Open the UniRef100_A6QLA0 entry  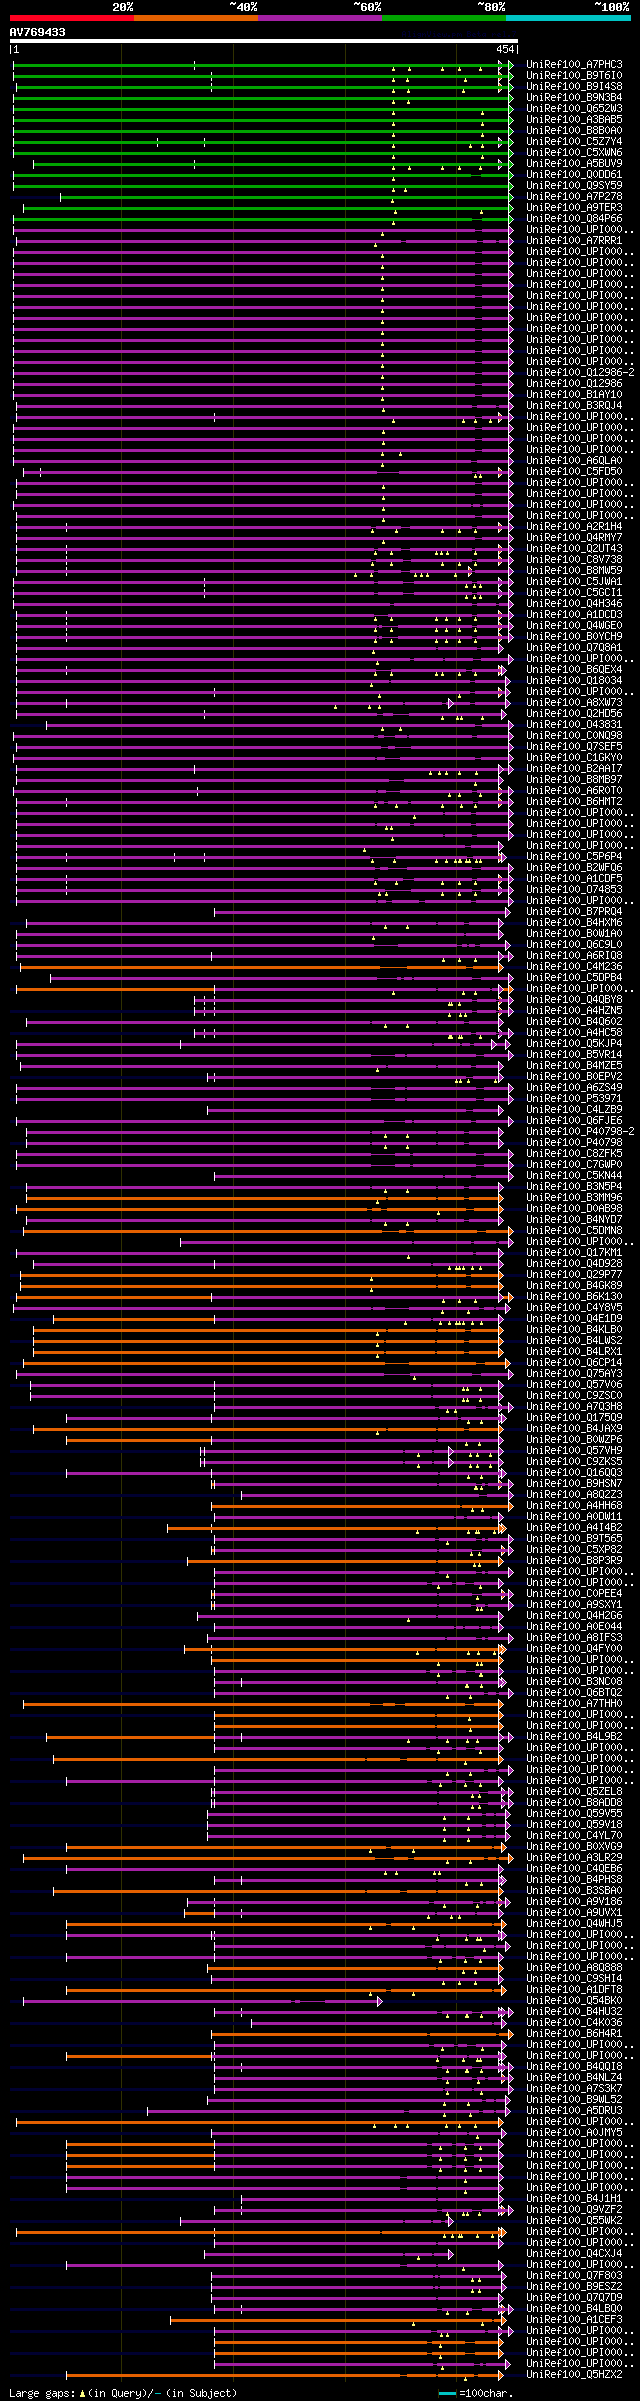tap(574, 460)
